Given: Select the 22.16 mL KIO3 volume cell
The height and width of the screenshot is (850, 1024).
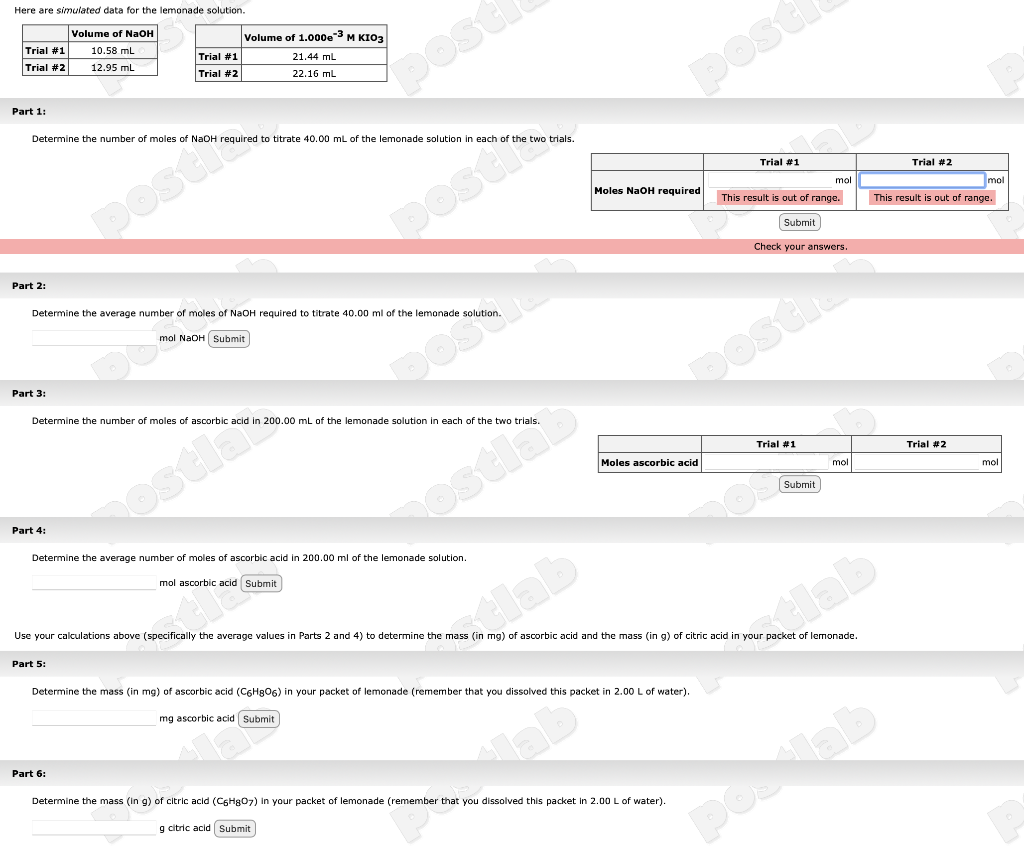Looking at the screenshot, I should tap(314, 74).
